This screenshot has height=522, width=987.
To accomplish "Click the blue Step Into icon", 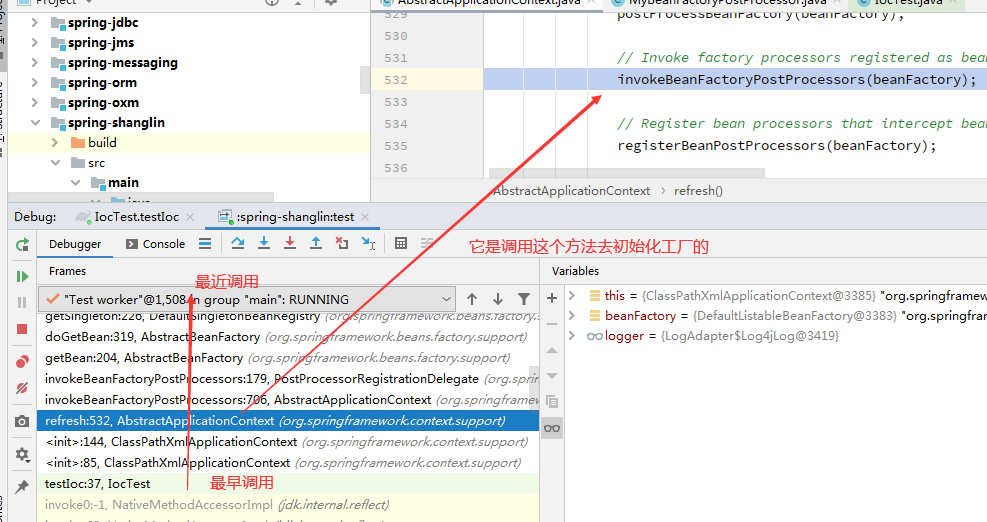I will click(264, 243).
